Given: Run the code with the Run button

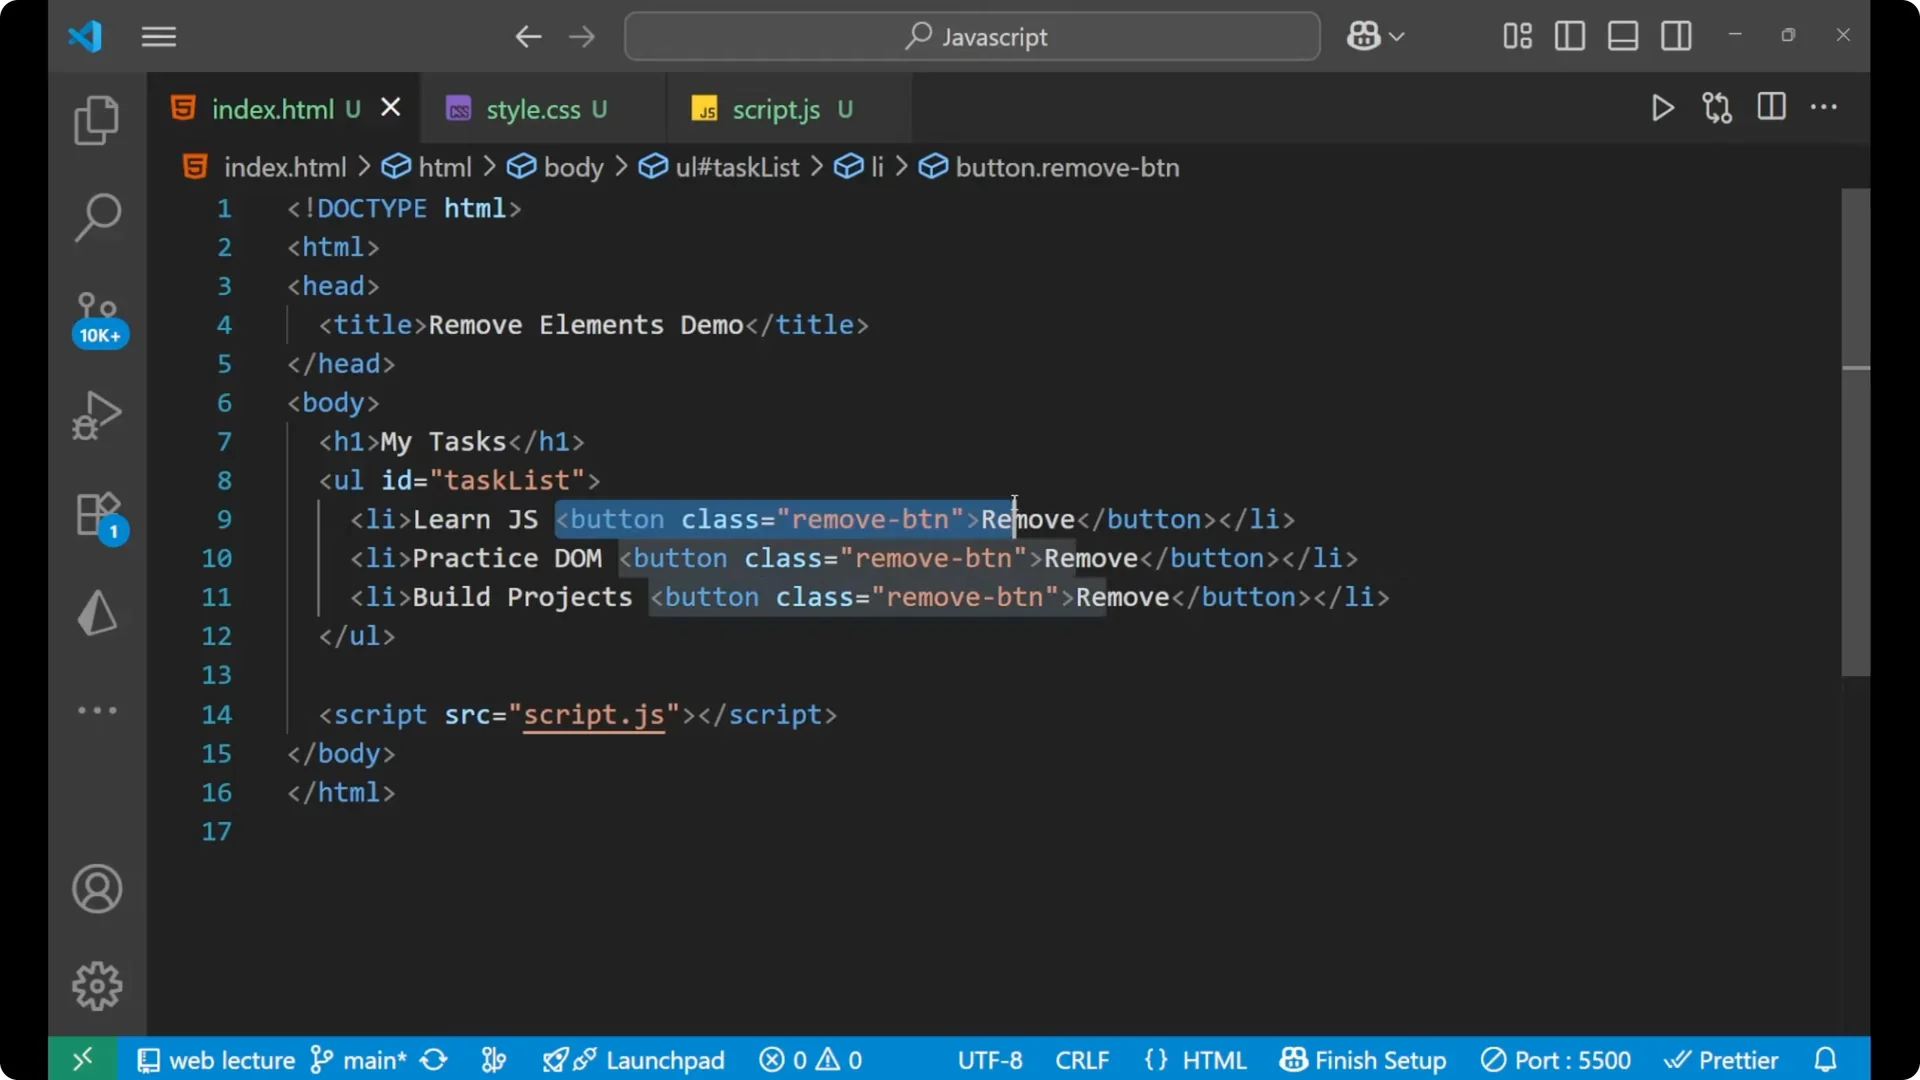Looking at the screenshot, I should point(1662,108).
